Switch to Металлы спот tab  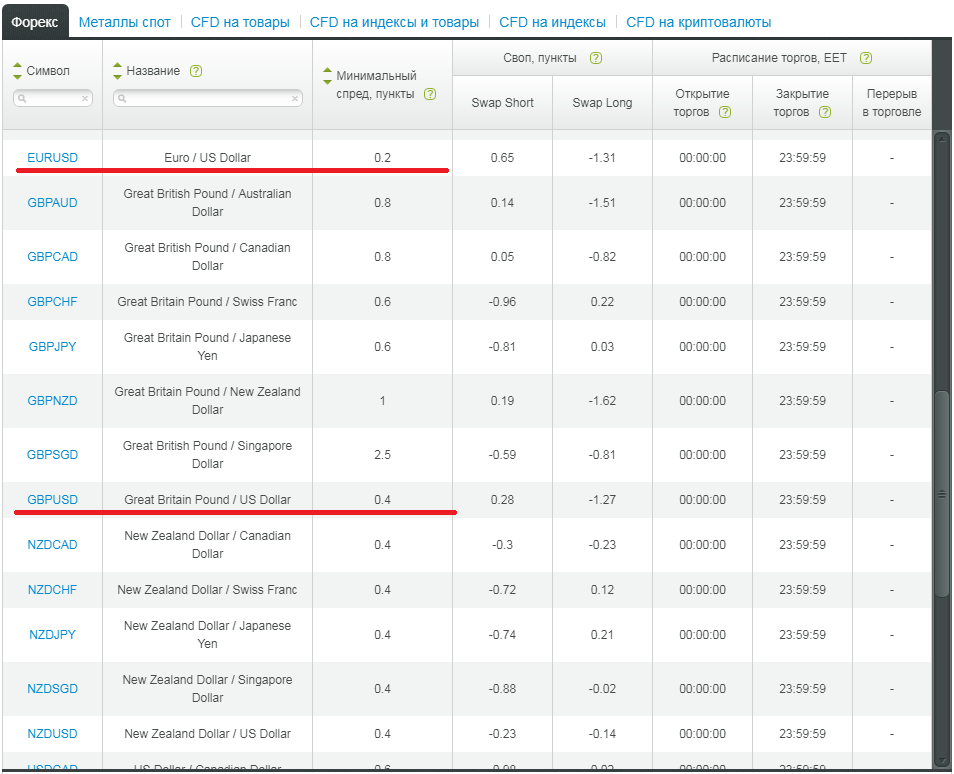[125, 22]
